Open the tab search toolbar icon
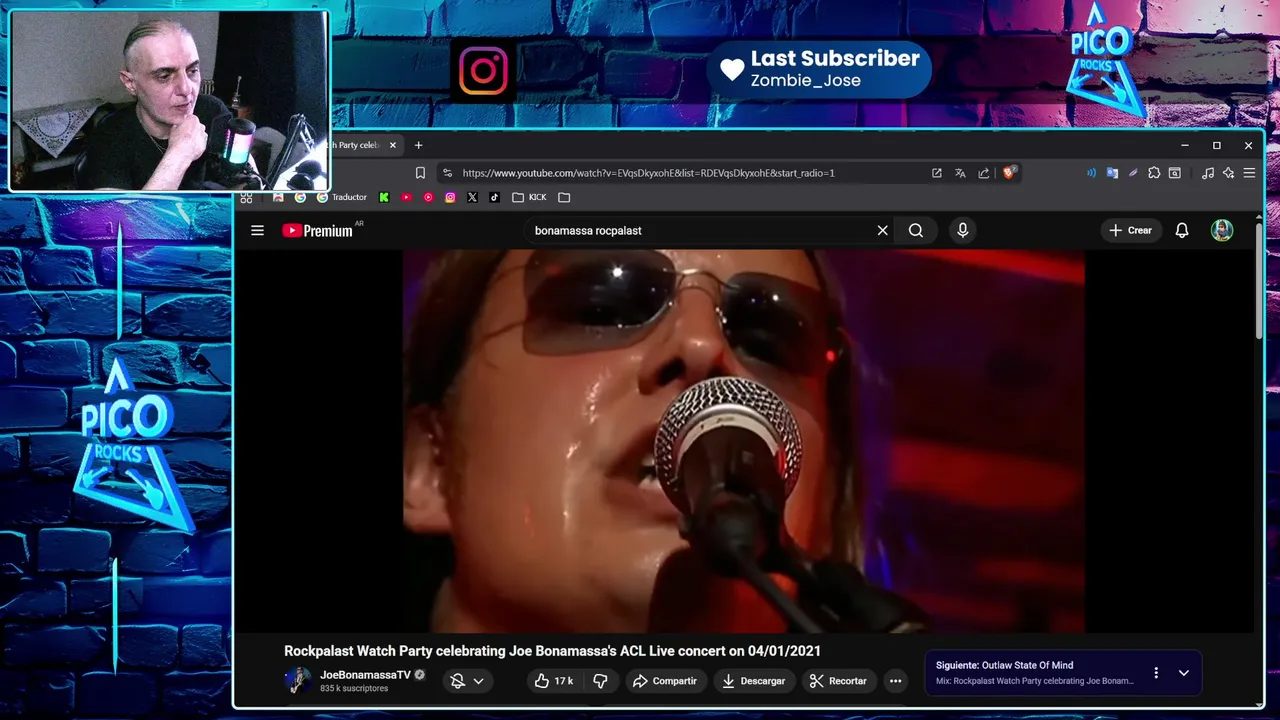The height and width of the screenshot is (720, 1280). 1175,173
